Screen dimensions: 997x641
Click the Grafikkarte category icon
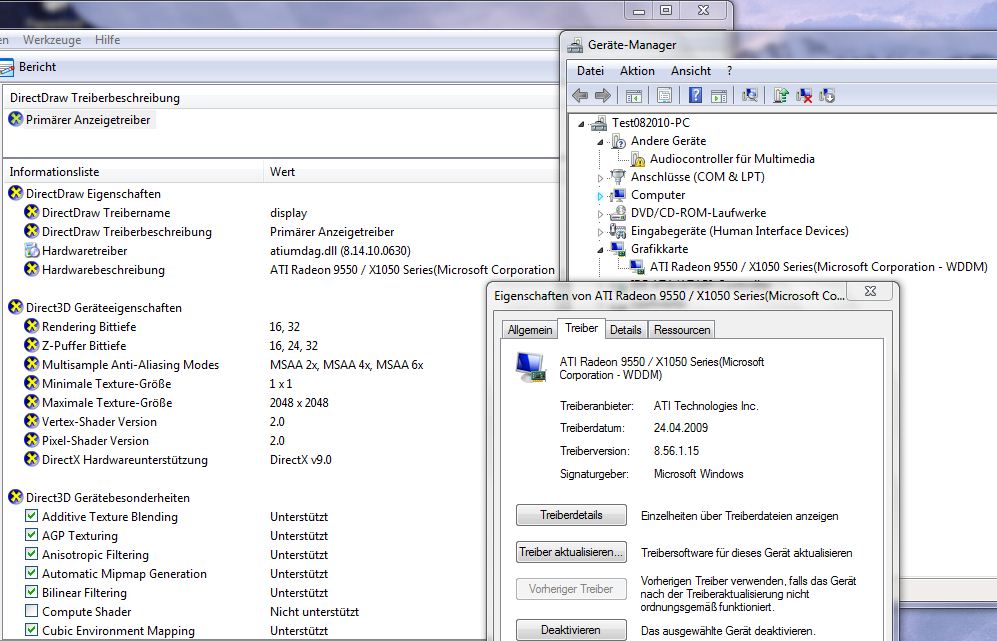point(618,248)
